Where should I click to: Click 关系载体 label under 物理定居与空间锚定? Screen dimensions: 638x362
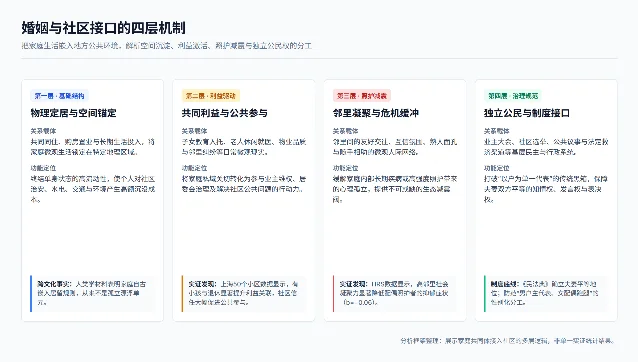[43, 131]
